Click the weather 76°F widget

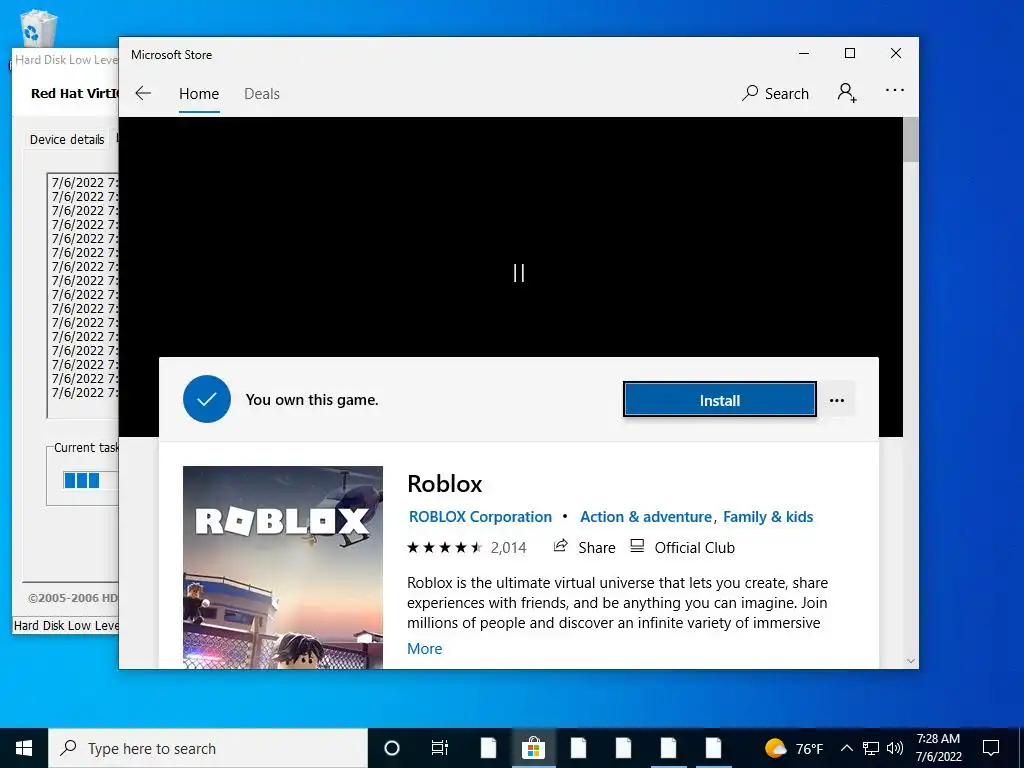click(x=795, y=748)
